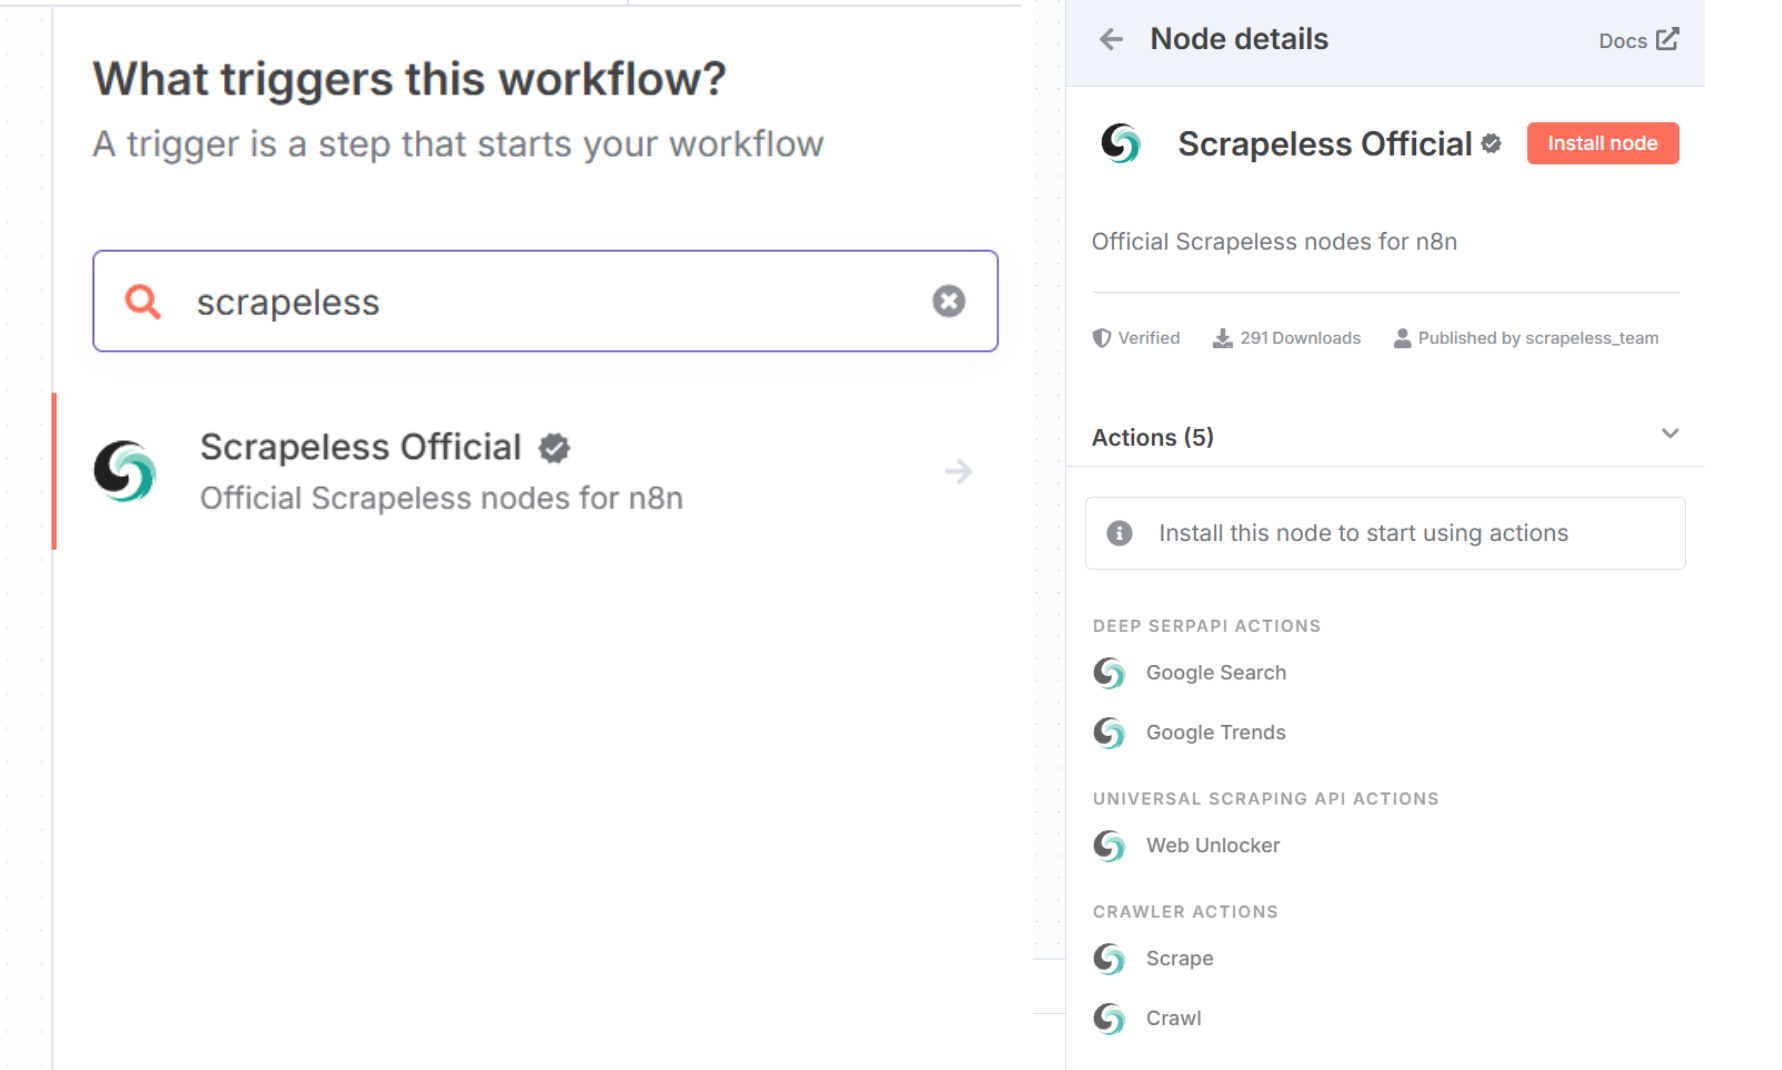Click the Crawl action icon
The width and height of the screenshot is (1782, 1070).
tap(1109, 1019)
